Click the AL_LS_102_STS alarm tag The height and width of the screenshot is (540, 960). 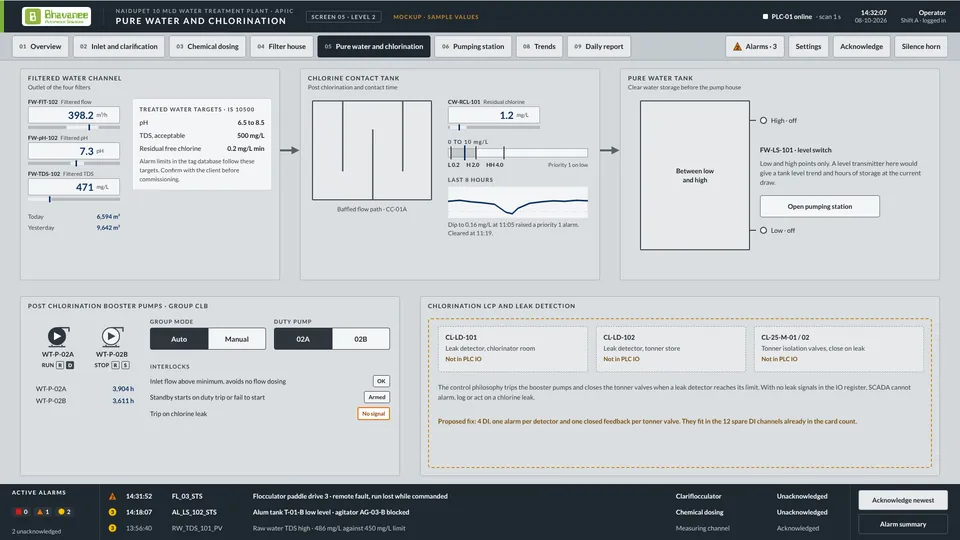pos(194,512)
